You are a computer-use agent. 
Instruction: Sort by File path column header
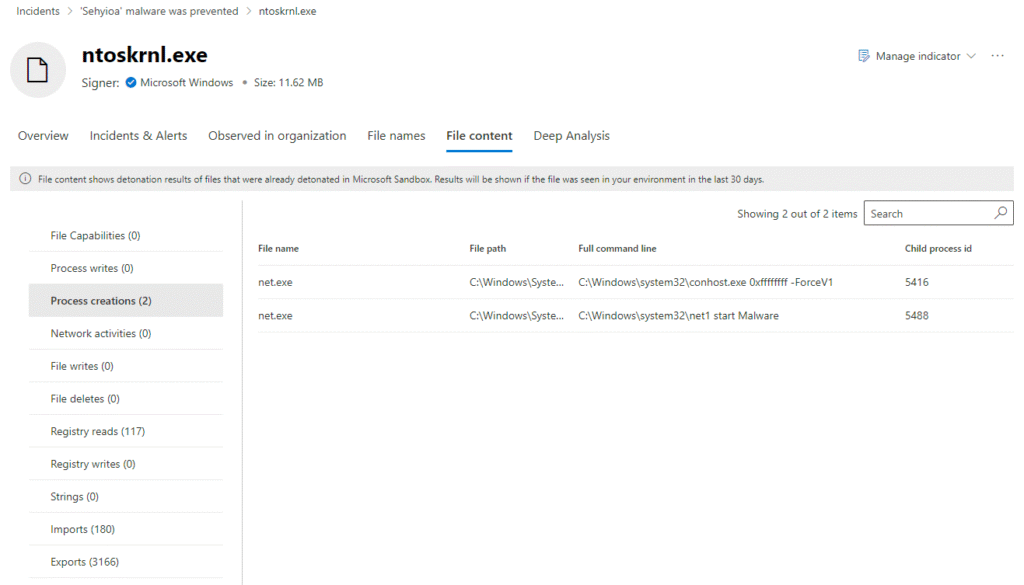487,248
